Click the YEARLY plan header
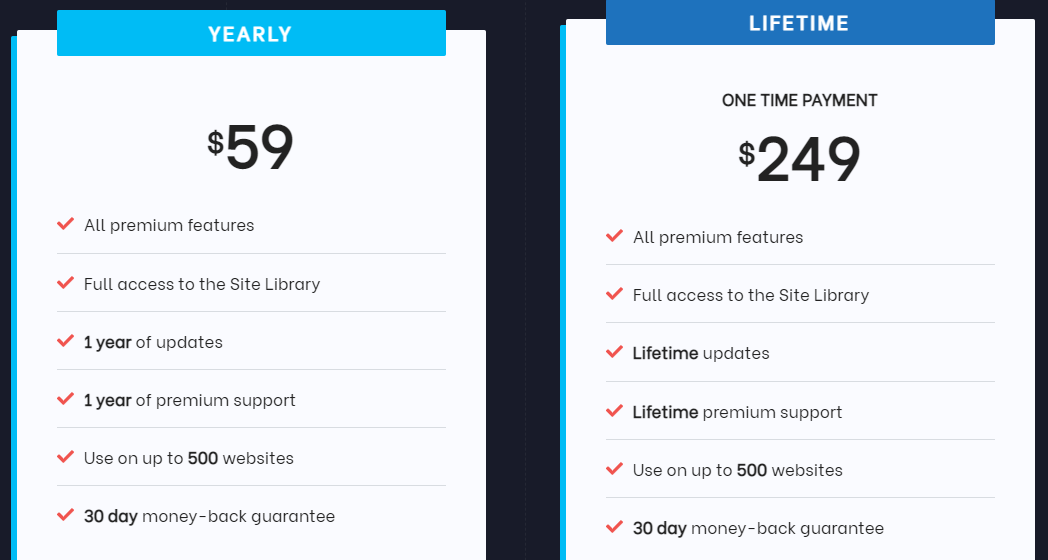 251,33
